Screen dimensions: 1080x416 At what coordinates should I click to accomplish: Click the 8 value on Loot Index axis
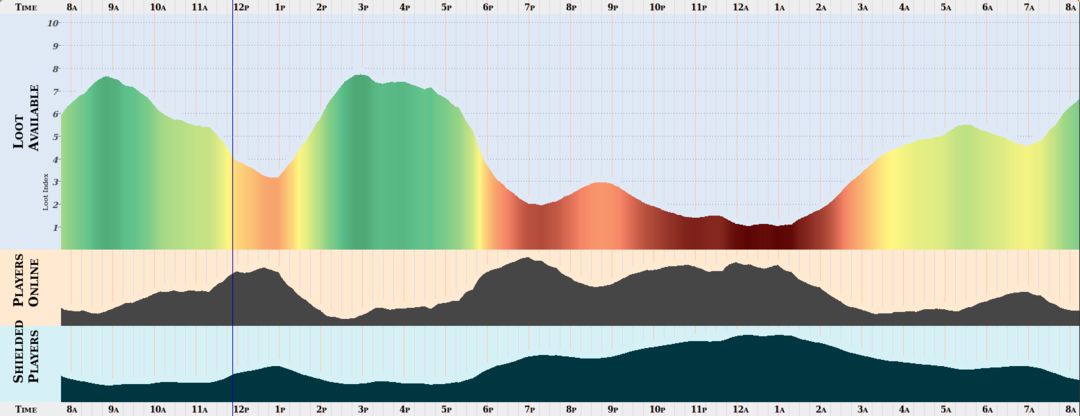pos(56,68)
